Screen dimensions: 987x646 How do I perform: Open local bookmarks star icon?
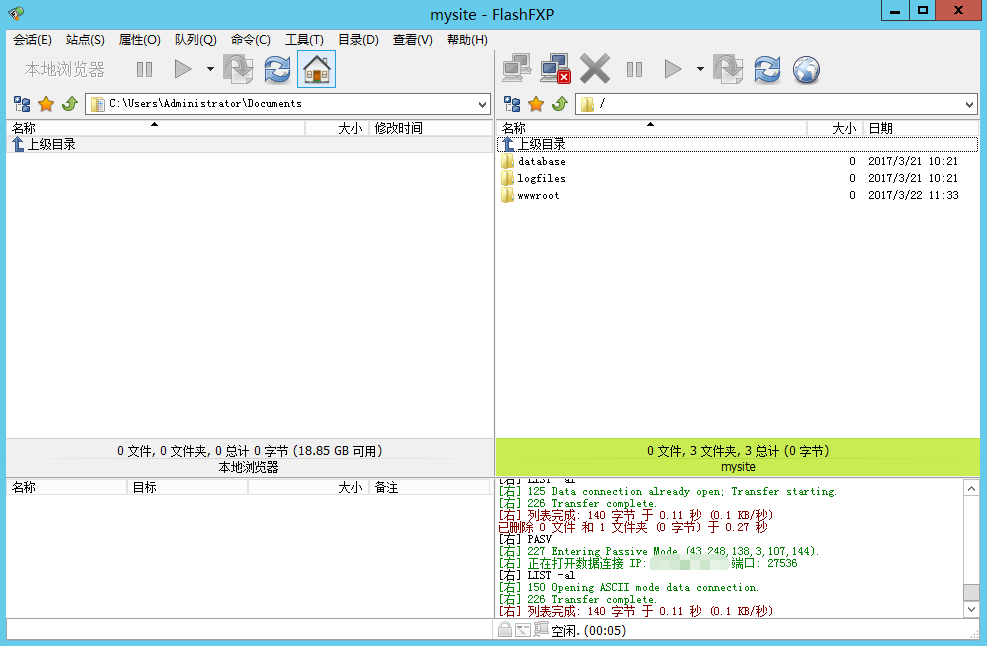pos(46,104)
